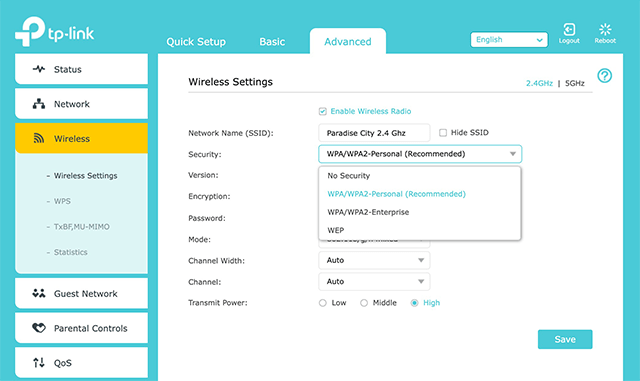Click the Network Name (SSID) field

pos(374,133)
